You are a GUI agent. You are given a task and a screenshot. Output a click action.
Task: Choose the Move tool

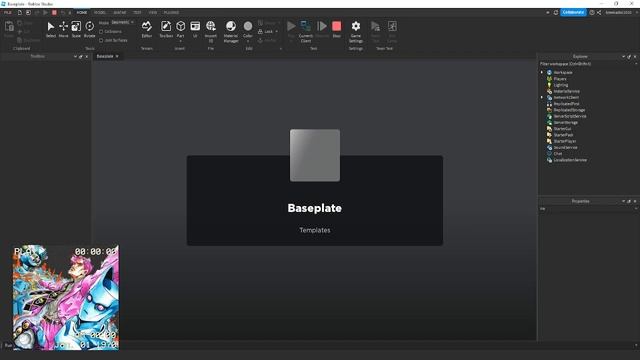click(63, 29)
